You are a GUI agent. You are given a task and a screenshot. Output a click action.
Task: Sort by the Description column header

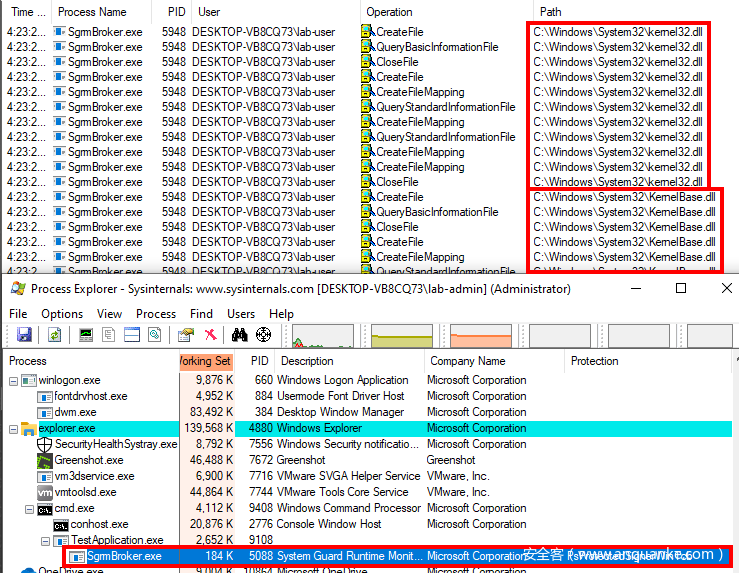[x=349, y=361]
